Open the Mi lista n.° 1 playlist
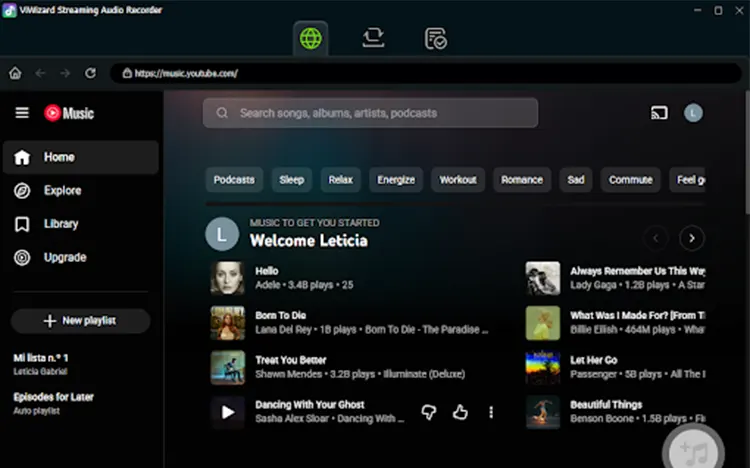 (41, 358)
